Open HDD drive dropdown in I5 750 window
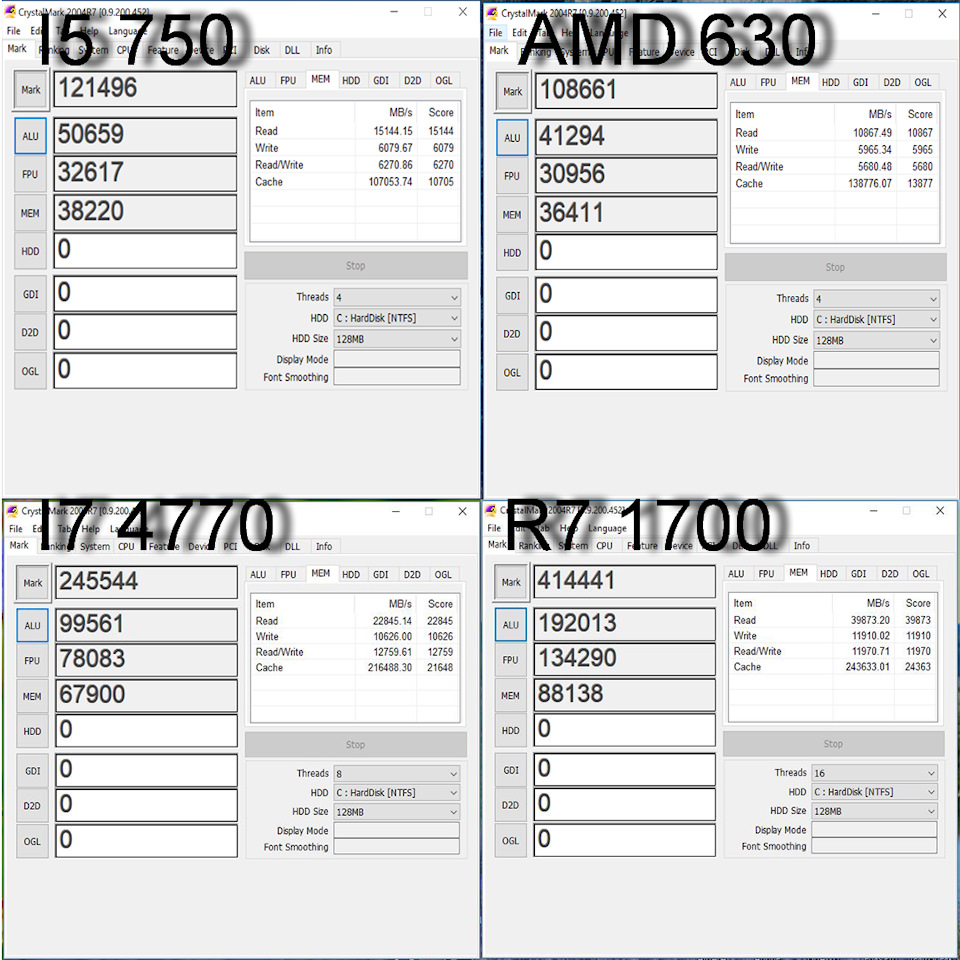 [397, 318]
